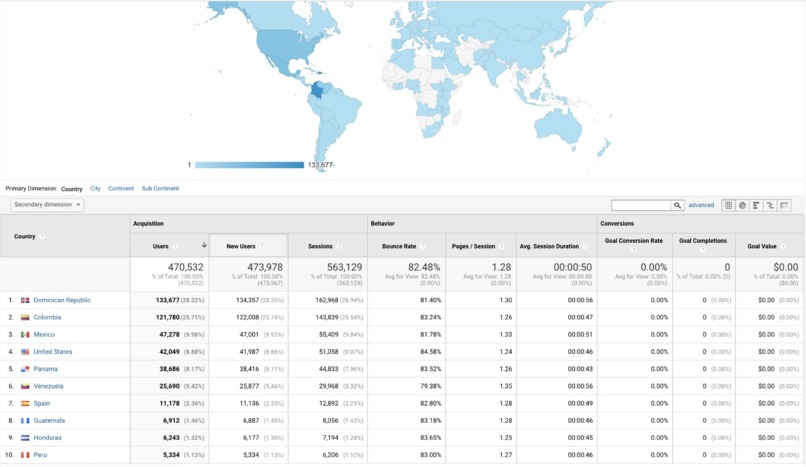The width and height of the screenshot is (806, 467).
Task: Click the Guatemala flag icon
Action: pos(25,421)
